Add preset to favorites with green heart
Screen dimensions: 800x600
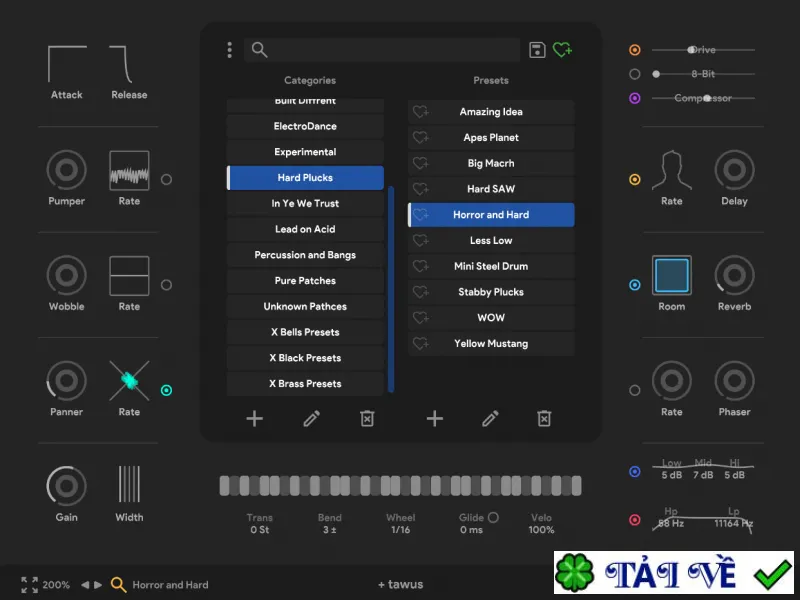[x=562, y=50]
